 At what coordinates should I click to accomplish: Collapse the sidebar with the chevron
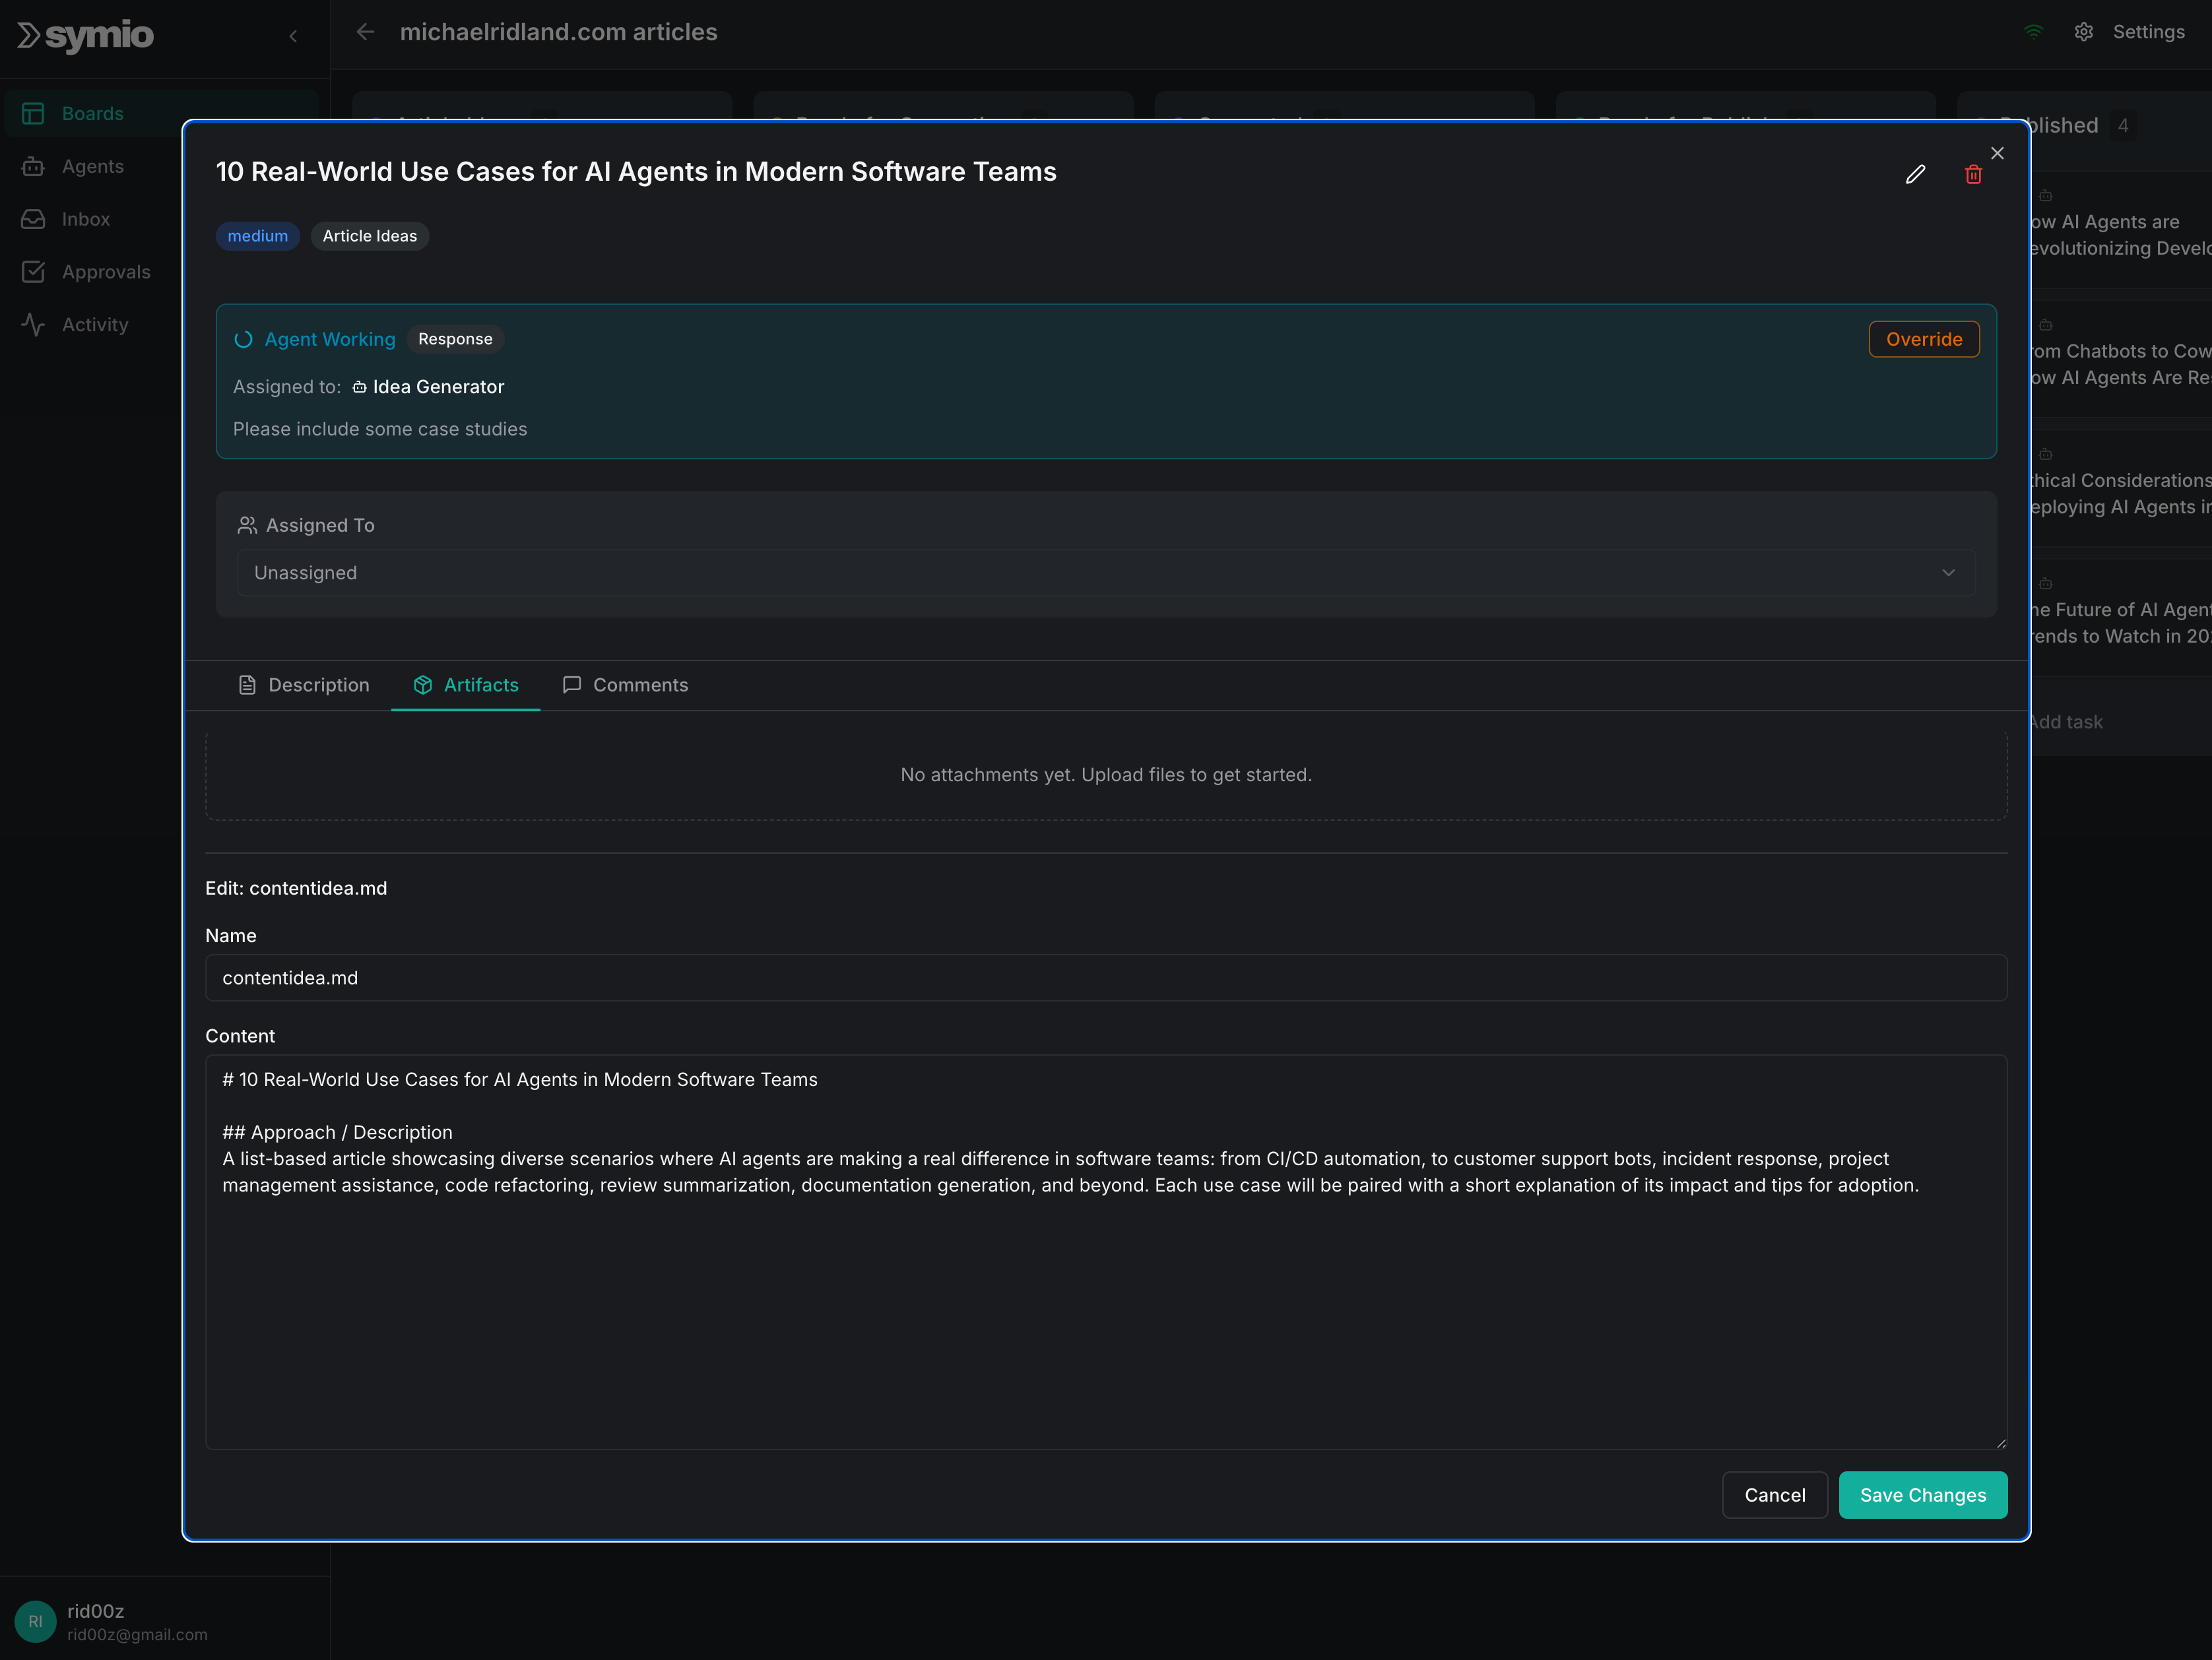[x=293, y=35]
